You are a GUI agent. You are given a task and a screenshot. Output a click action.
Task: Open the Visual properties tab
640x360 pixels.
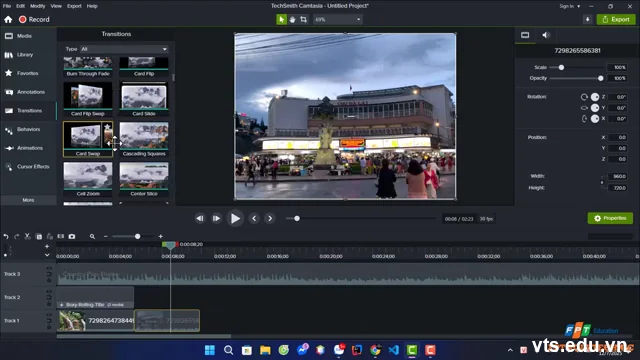click(x=525, y=35)
